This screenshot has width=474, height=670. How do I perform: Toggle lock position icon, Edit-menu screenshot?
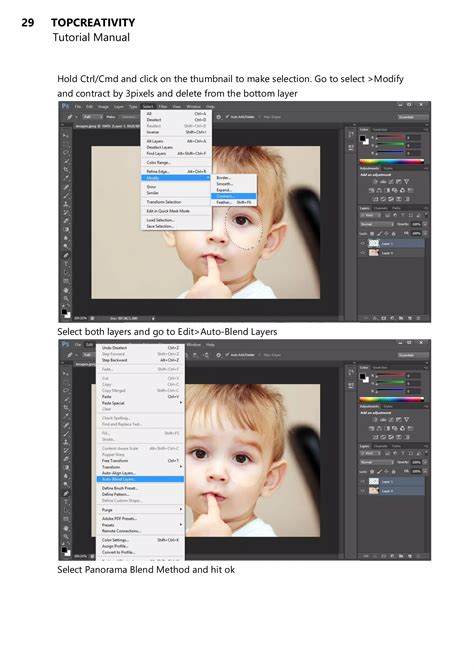[x=386, y=472]
